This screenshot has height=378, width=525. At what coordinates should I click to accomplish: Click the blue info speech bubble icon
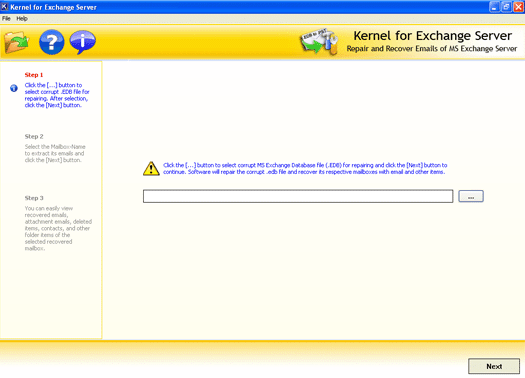(x=83, y=42)
